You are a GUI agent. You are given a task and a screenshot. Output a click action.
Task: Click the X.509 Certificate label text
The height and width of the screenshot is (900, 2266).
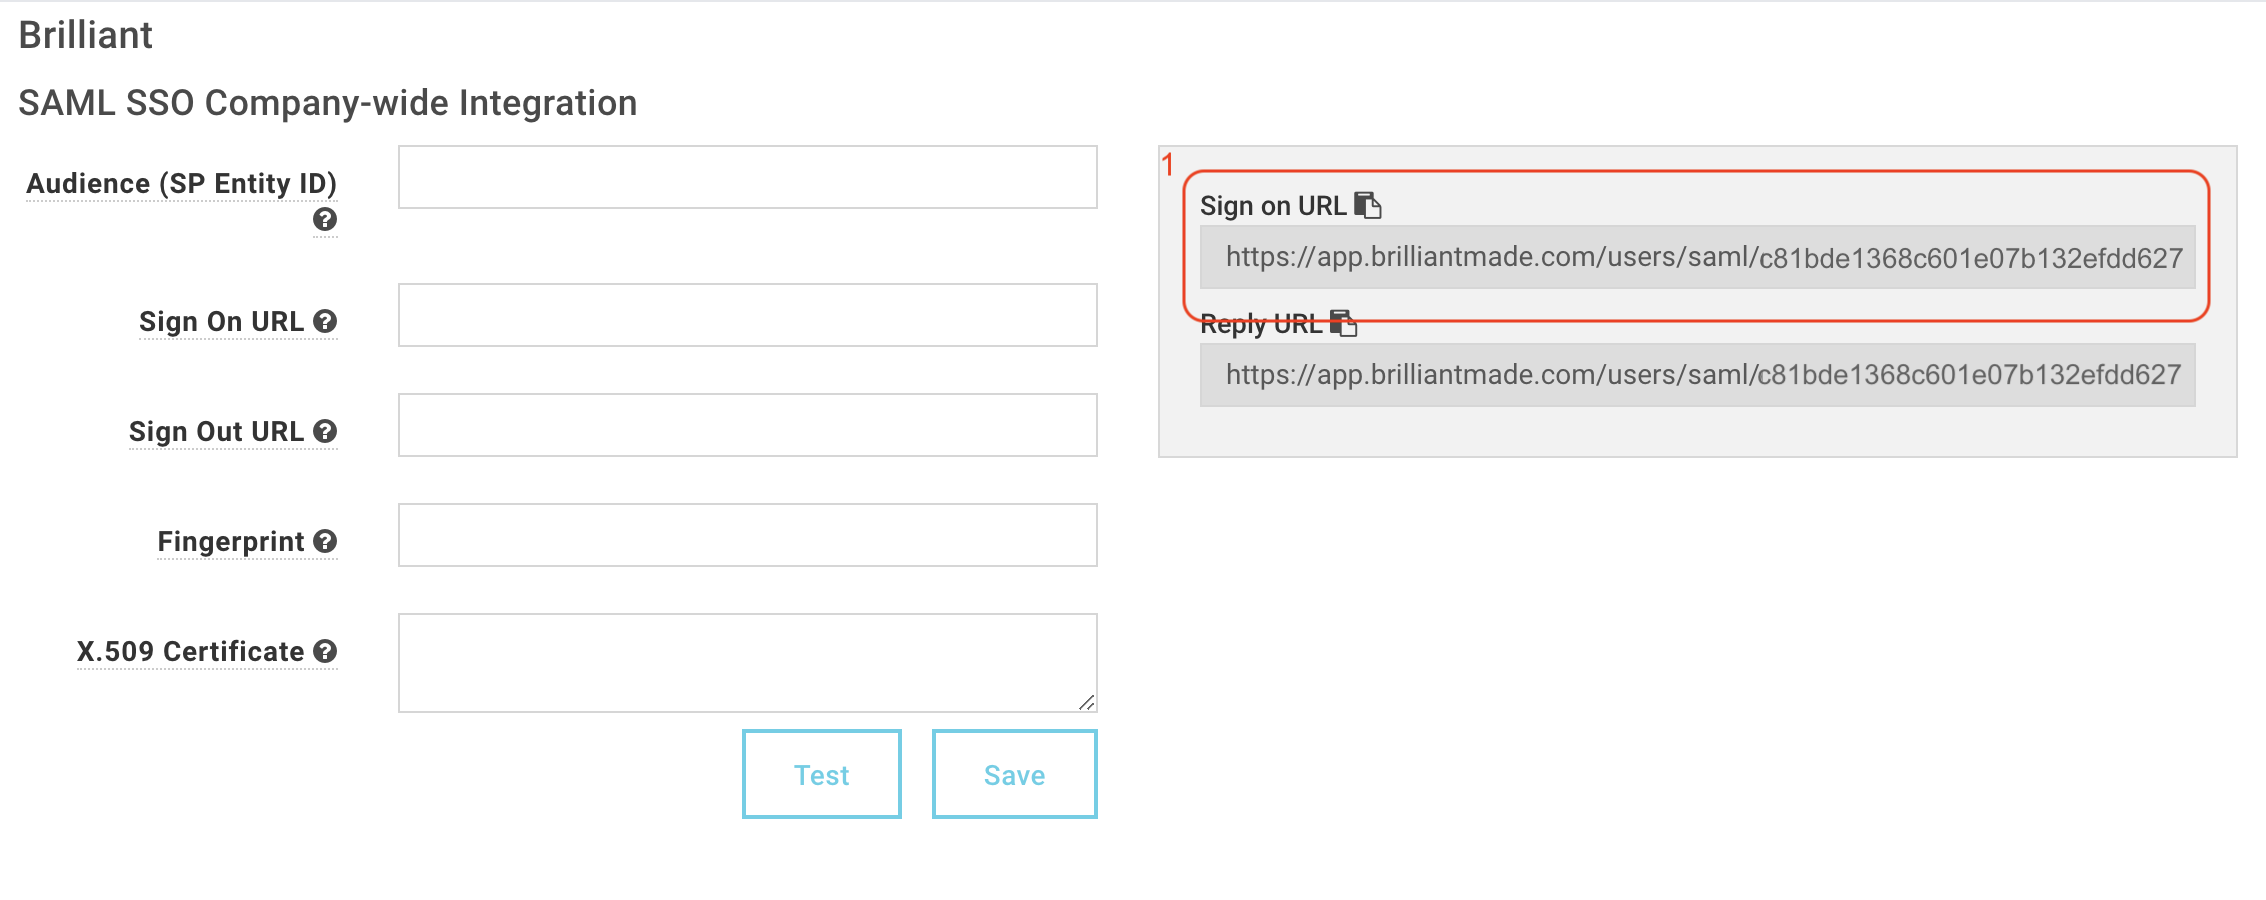[190, 652]
